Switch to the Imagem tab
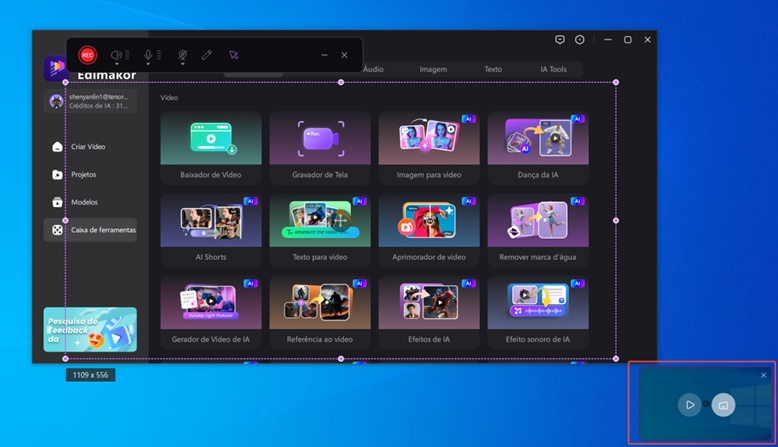Viewport: 778px width, 447px height. 433,69
